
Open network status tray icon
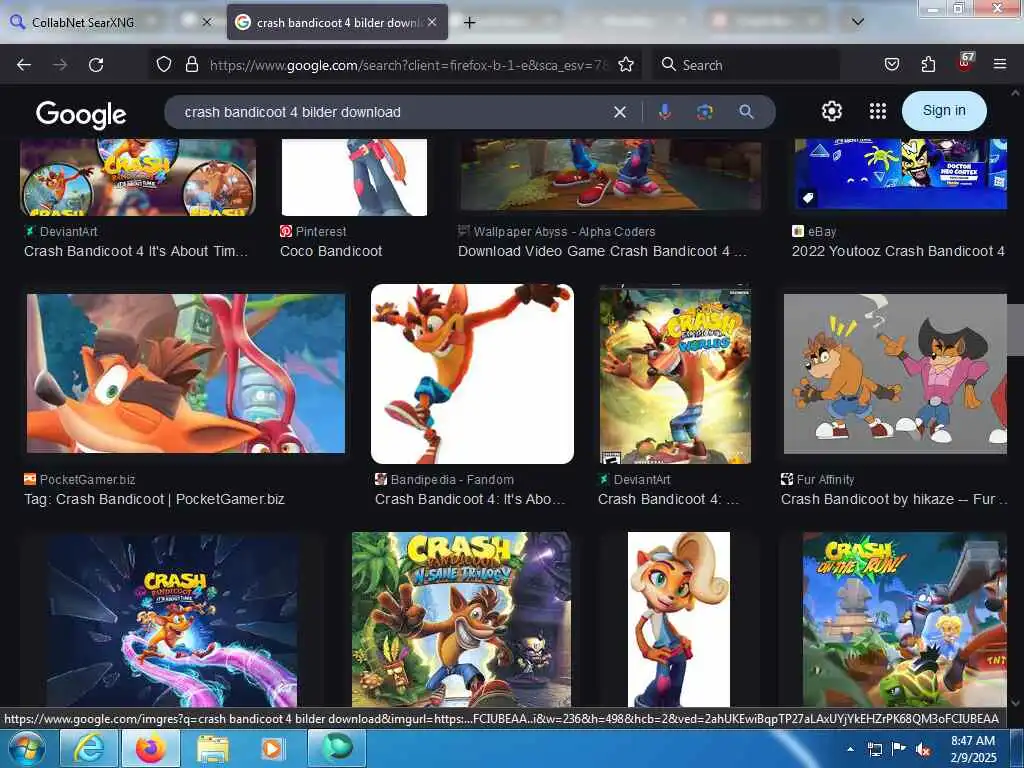pos(875,750)
